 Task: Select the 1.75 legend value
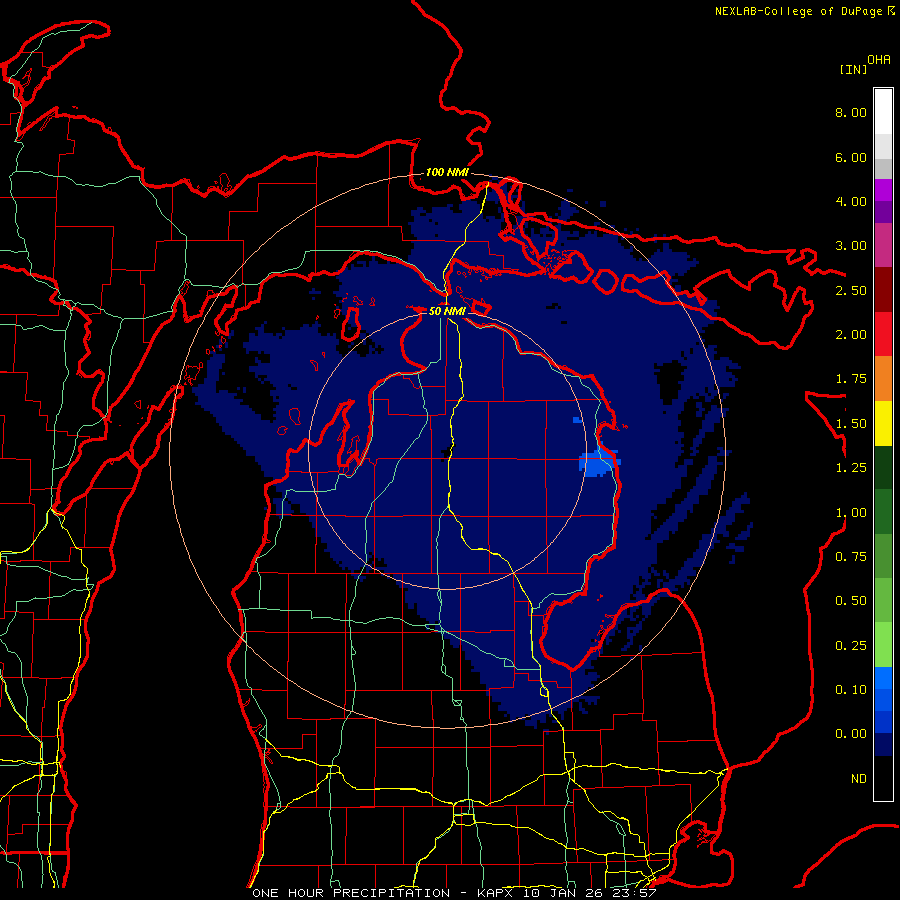click(851, 379)
